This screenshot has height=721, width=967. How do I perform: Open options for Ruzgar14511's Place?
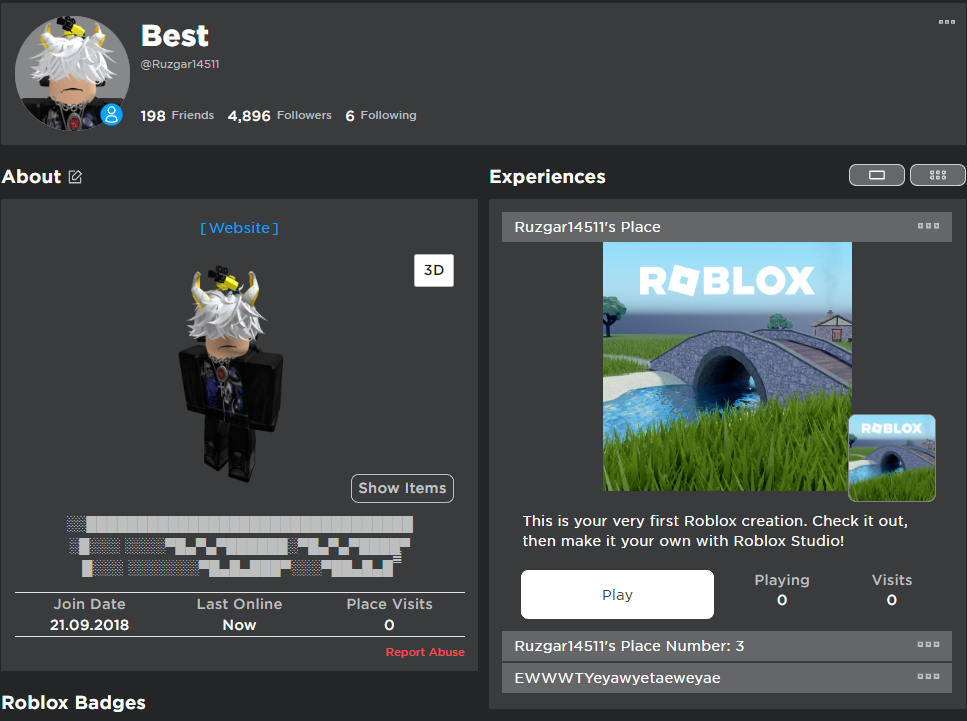pyautogui.click(x=928, y=226)
